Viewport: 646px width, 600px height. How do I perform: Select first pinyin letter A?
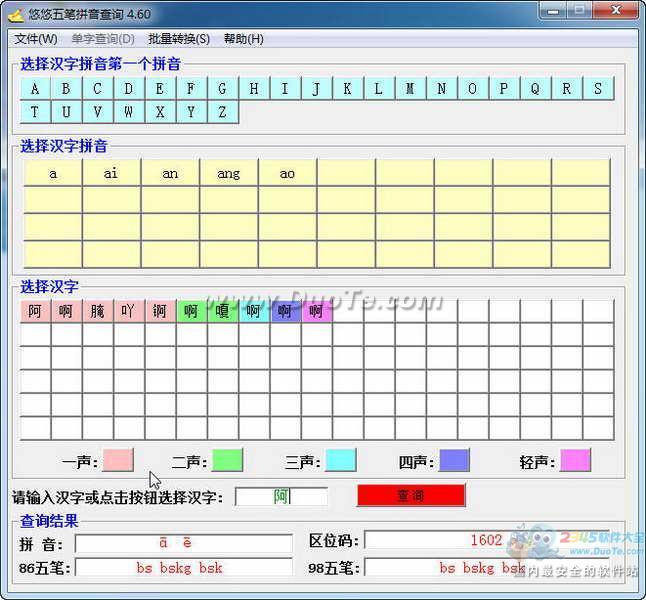coord(35,88)
